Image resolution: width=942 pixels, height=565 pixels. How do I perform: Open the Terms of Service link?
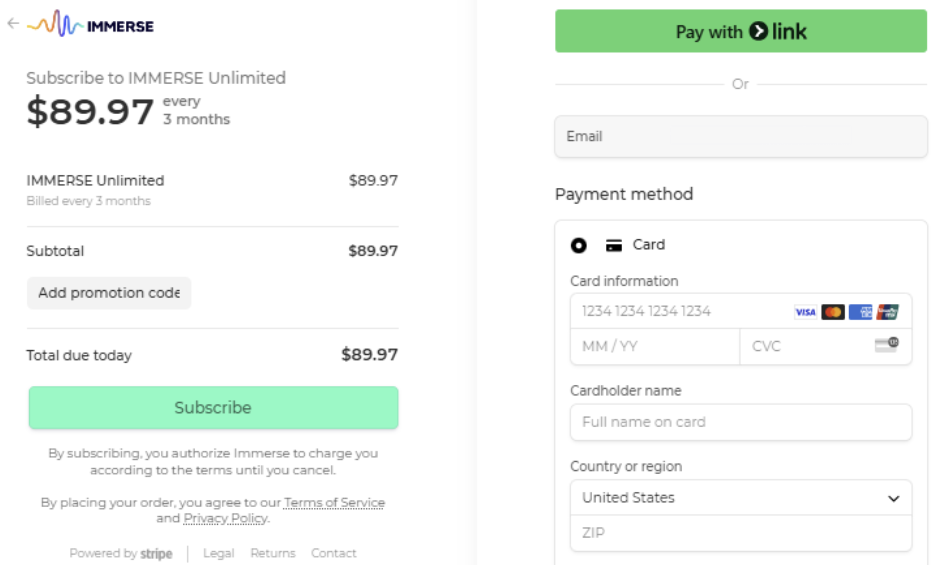tap(334, 503)
